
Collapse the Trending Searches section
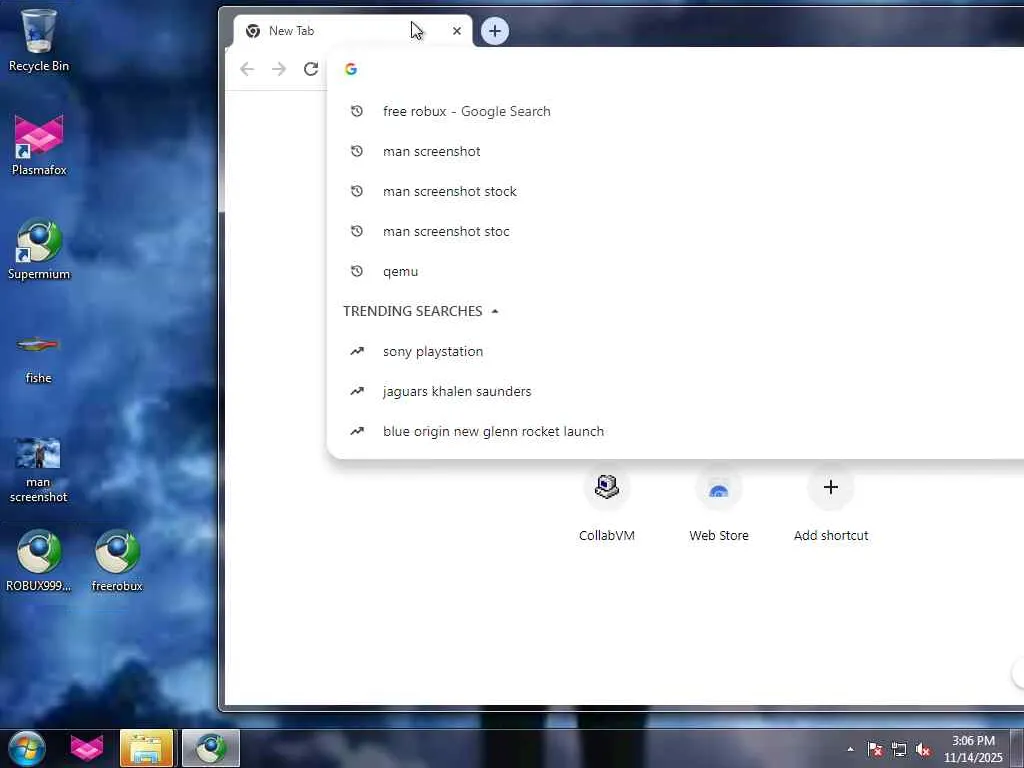click(495, 312)
